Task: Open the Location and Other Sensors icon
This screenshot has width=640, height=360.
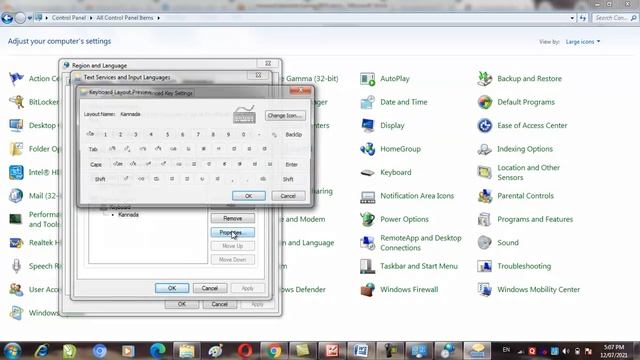Action: click(484, 173)
